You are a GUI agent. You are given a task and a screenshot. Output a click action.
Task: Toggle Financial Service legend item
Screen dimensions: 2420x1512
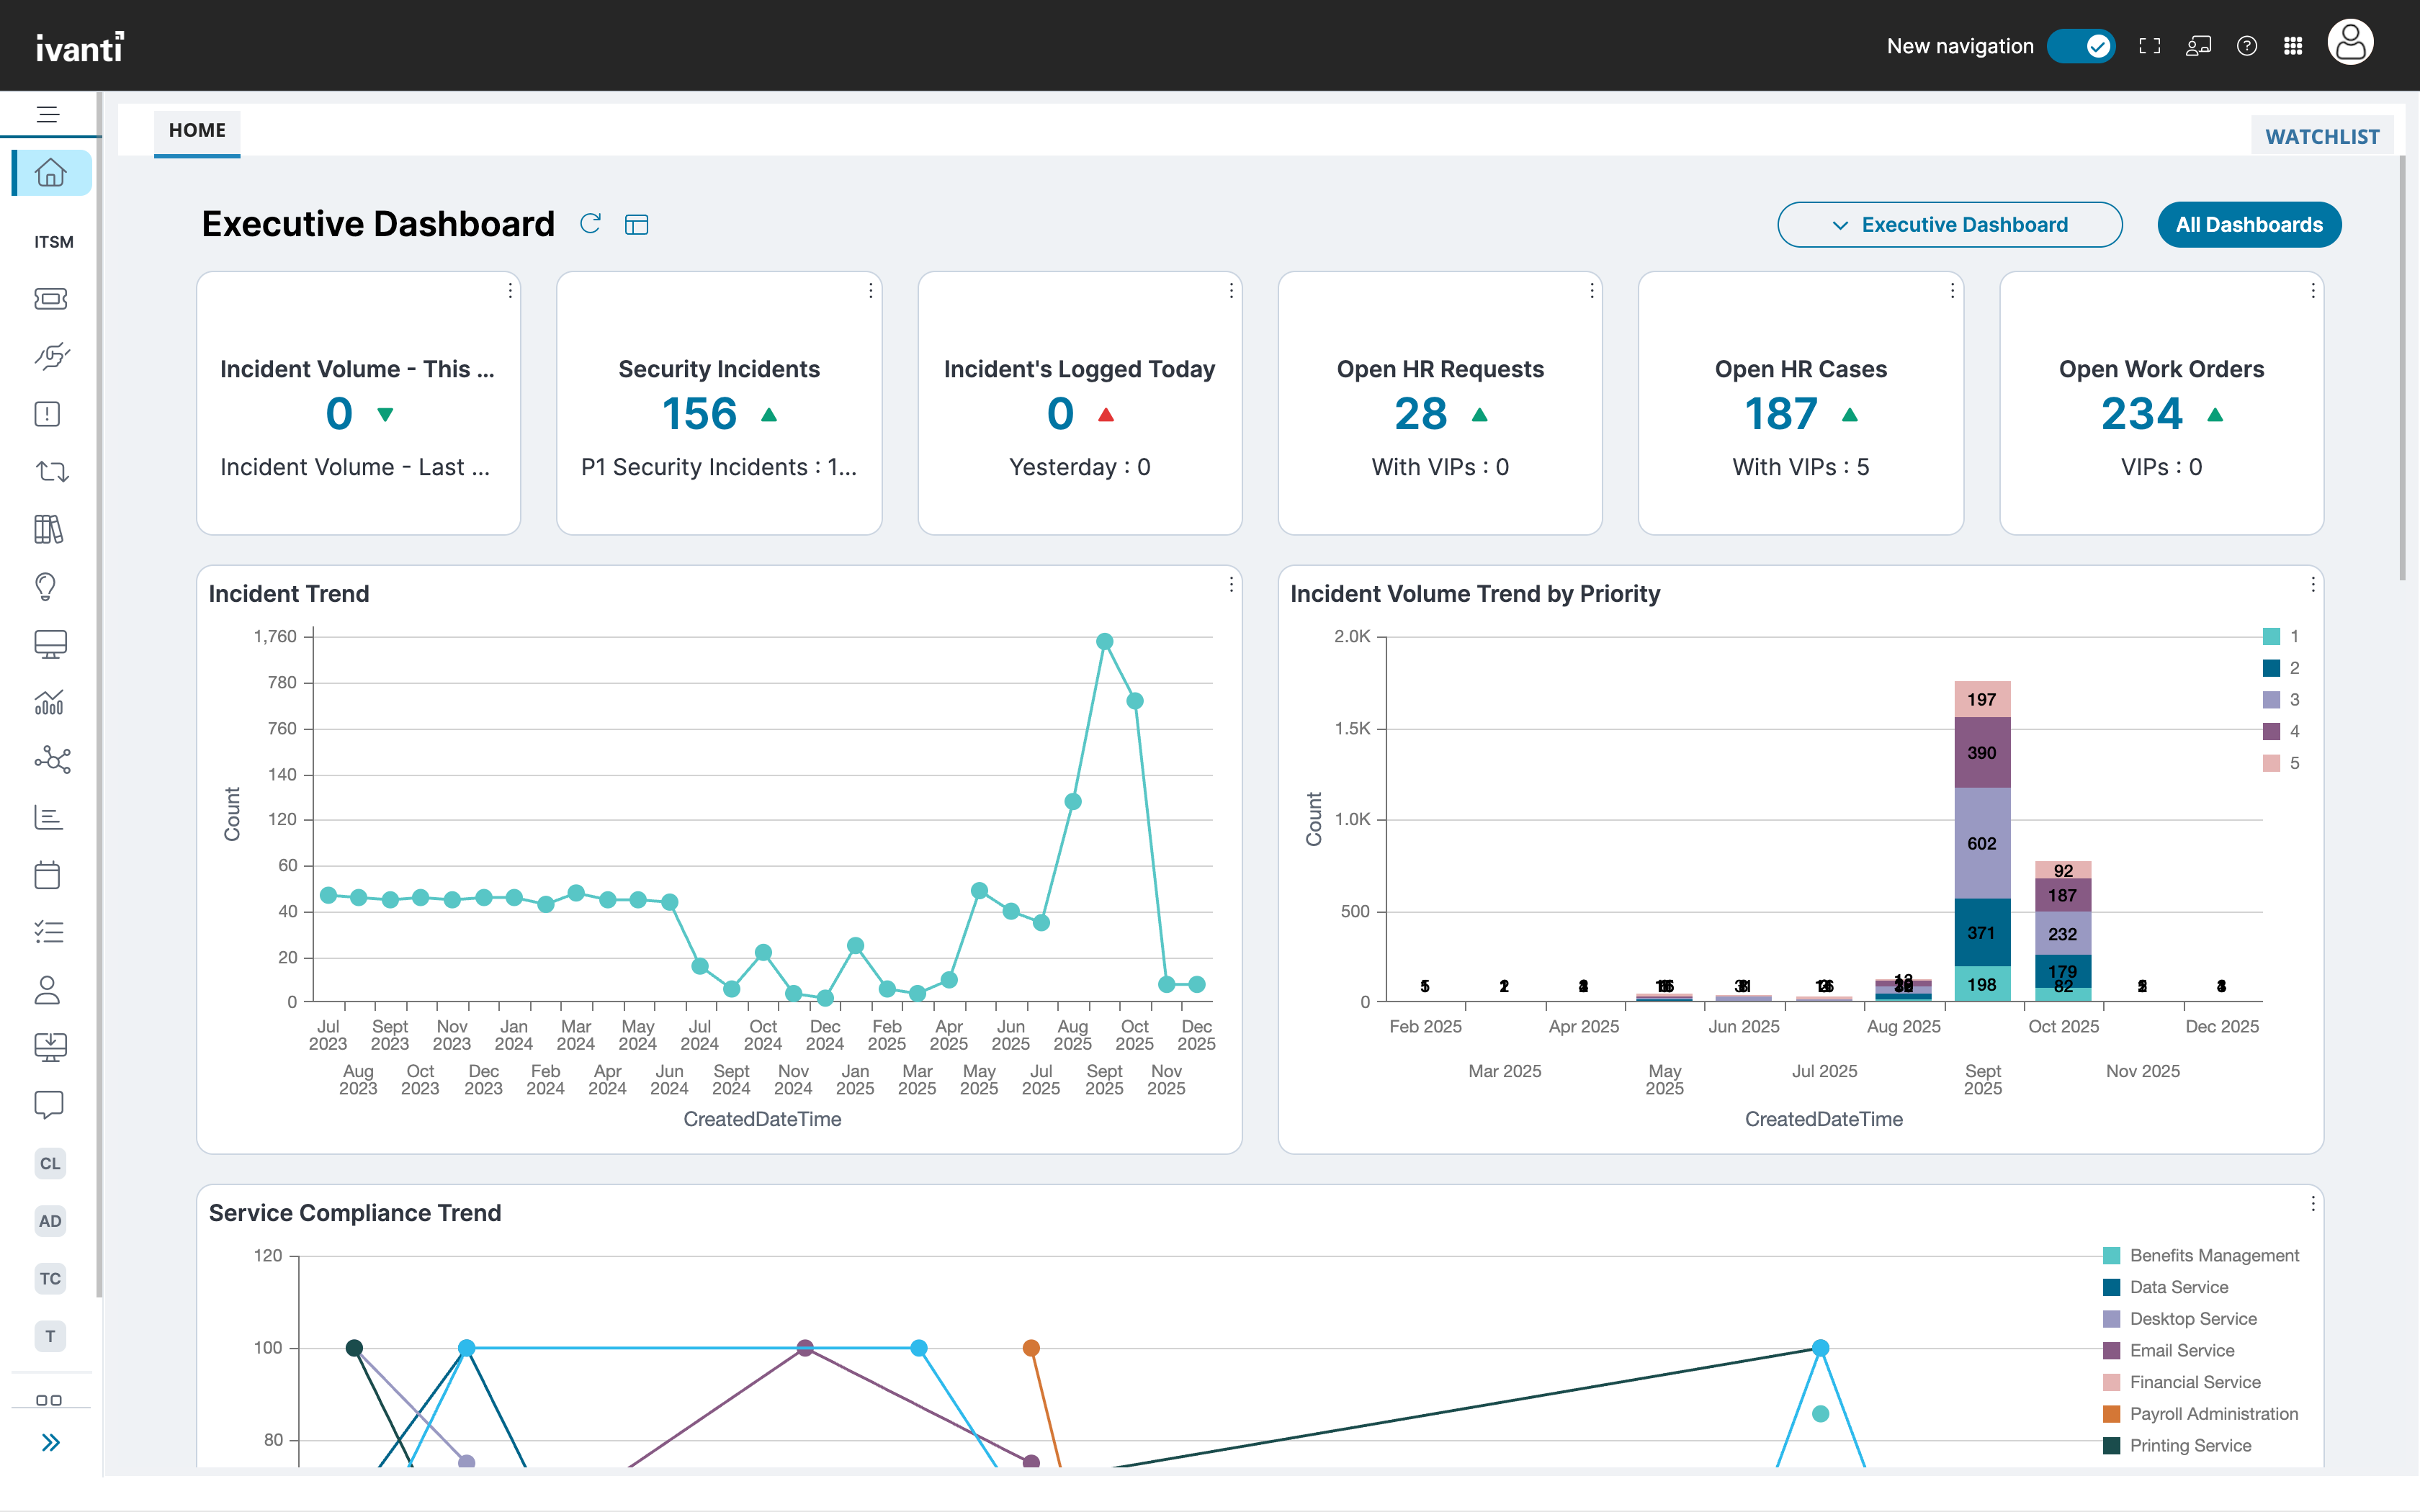2182,1382
